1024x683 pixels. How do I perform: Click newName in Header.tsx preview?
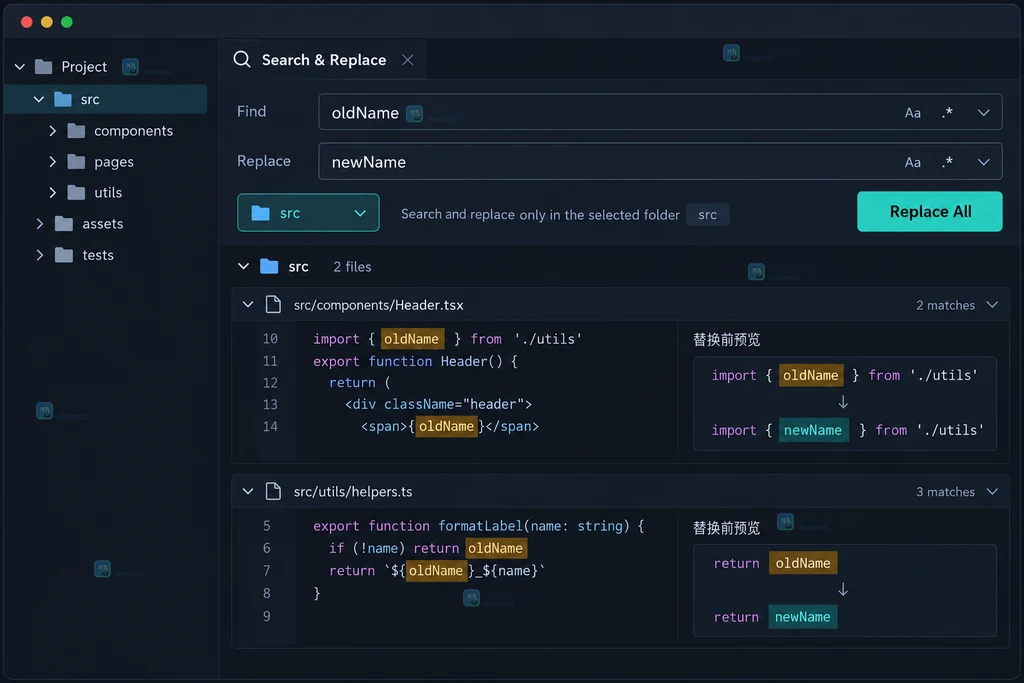813,430
